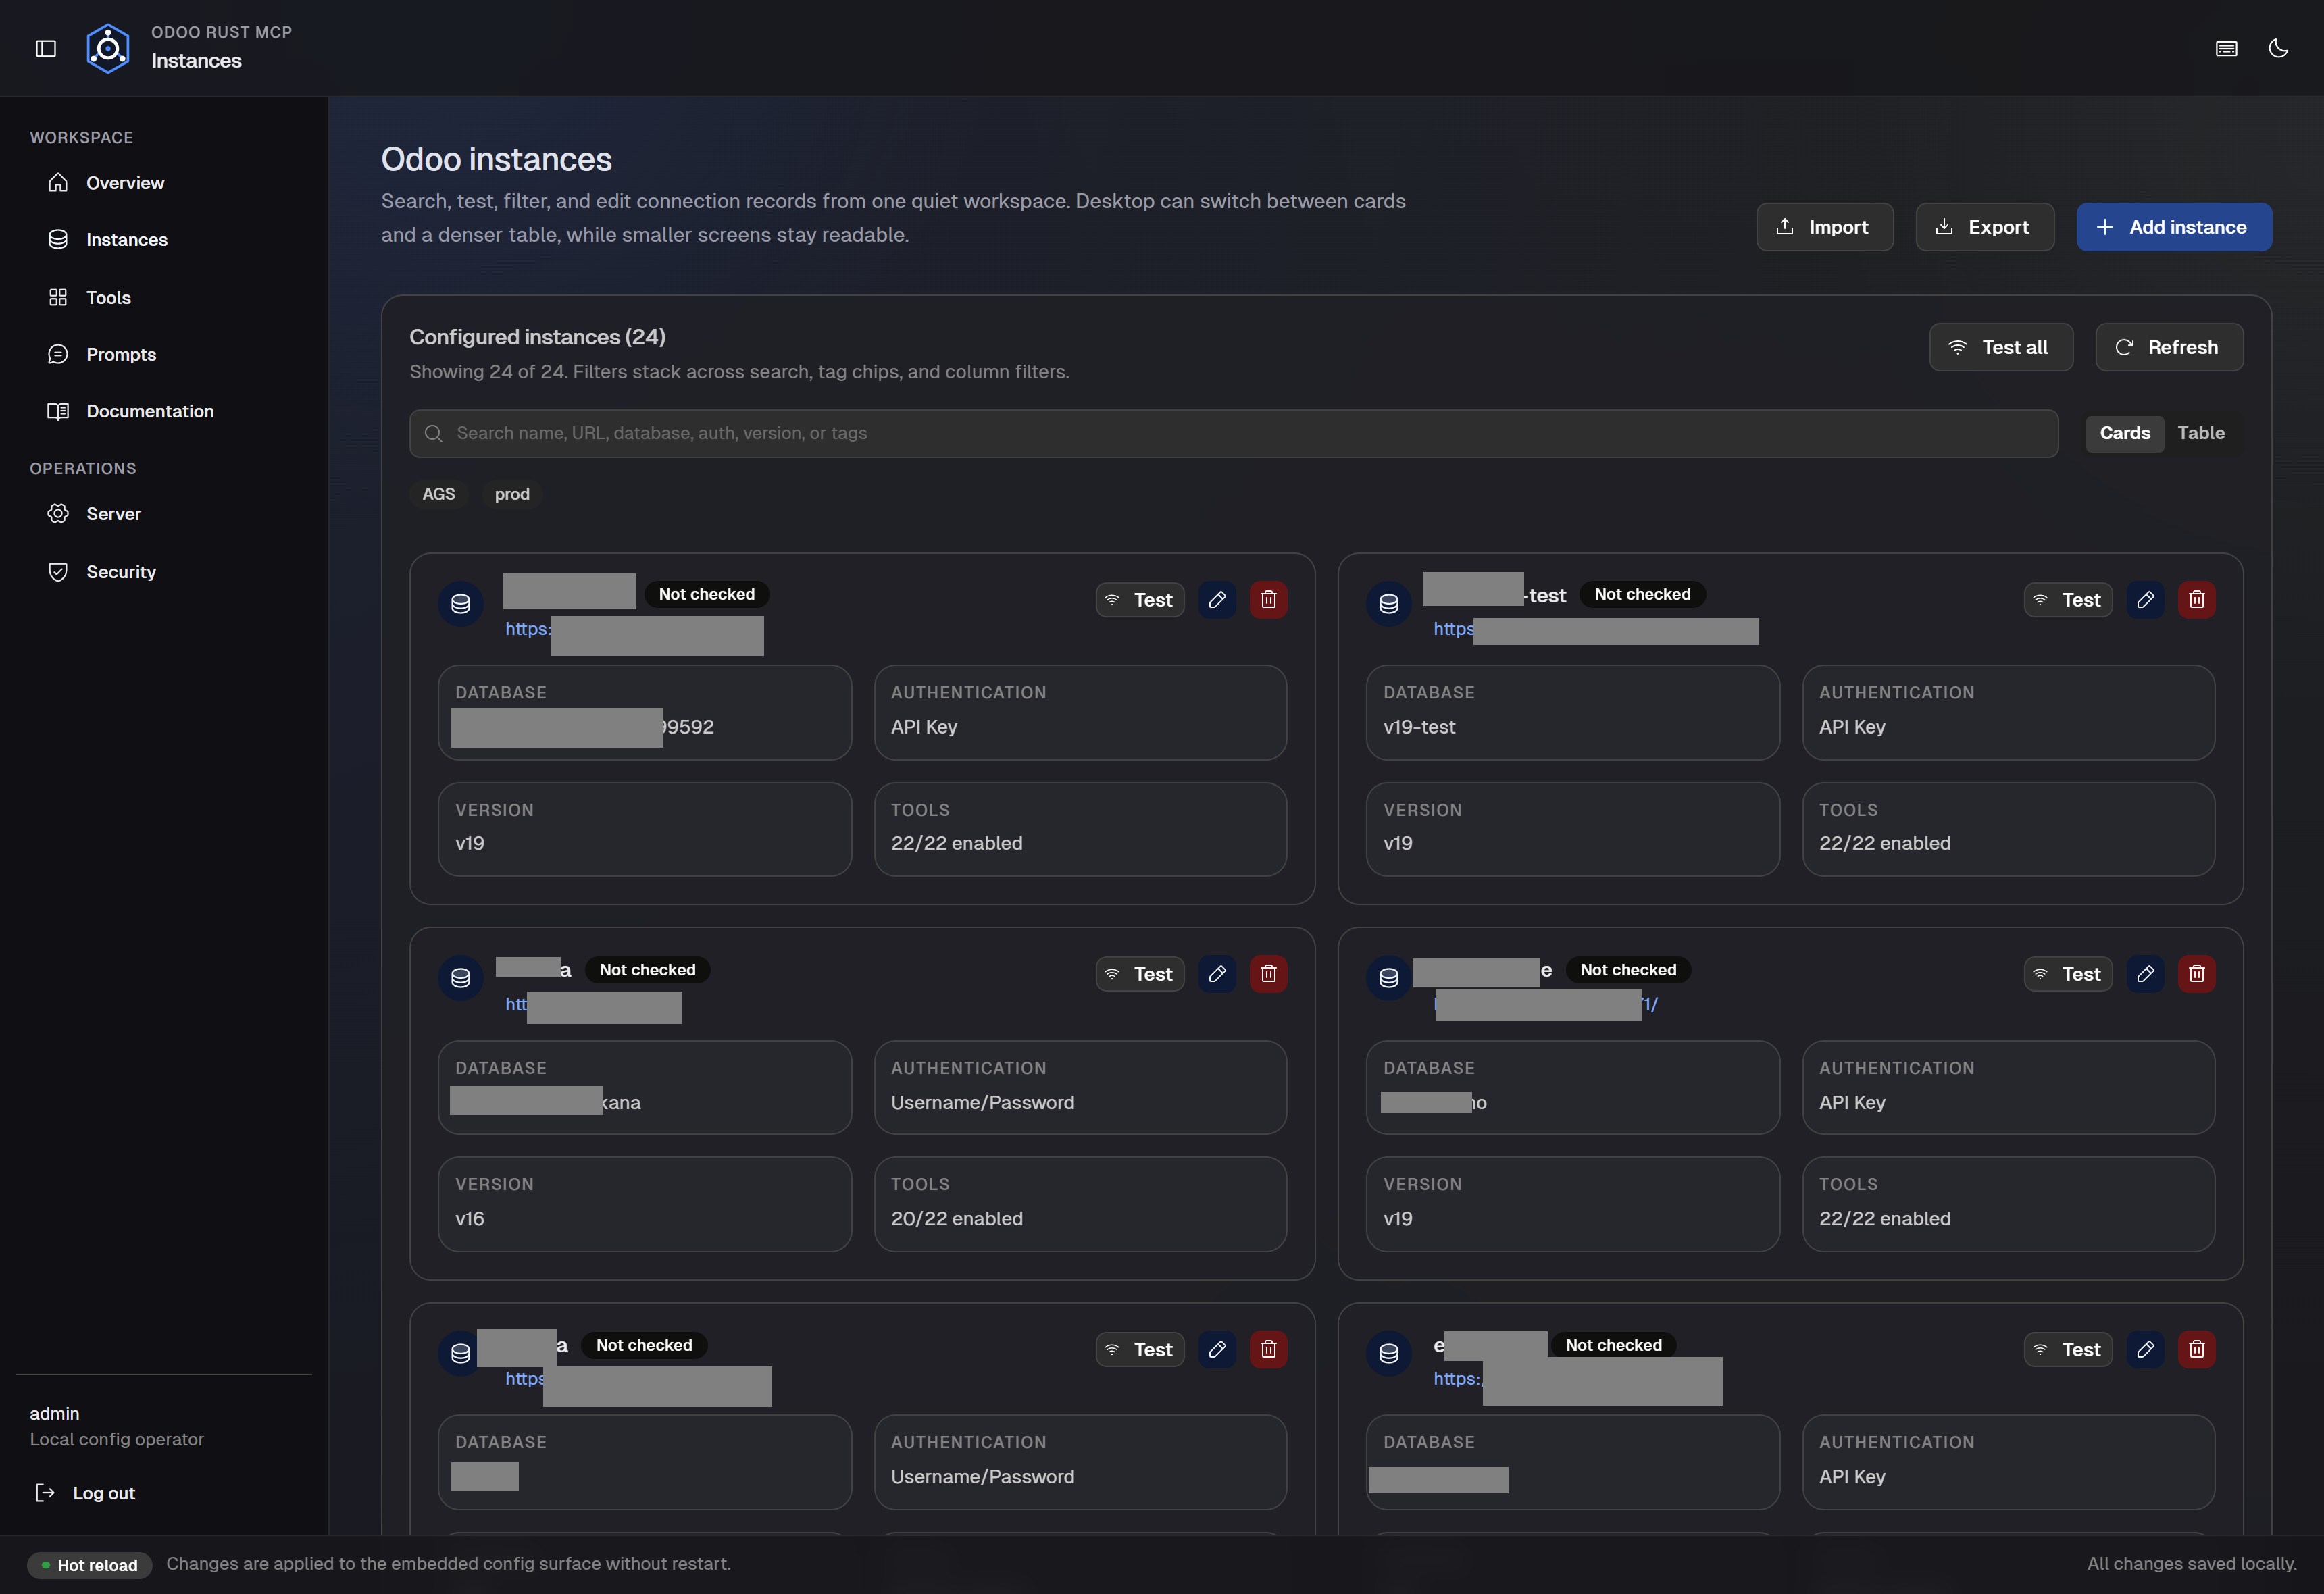Edit the bottom-left Username/Password instance
The image size is (2324, 1594).
click(1217, 1349)
